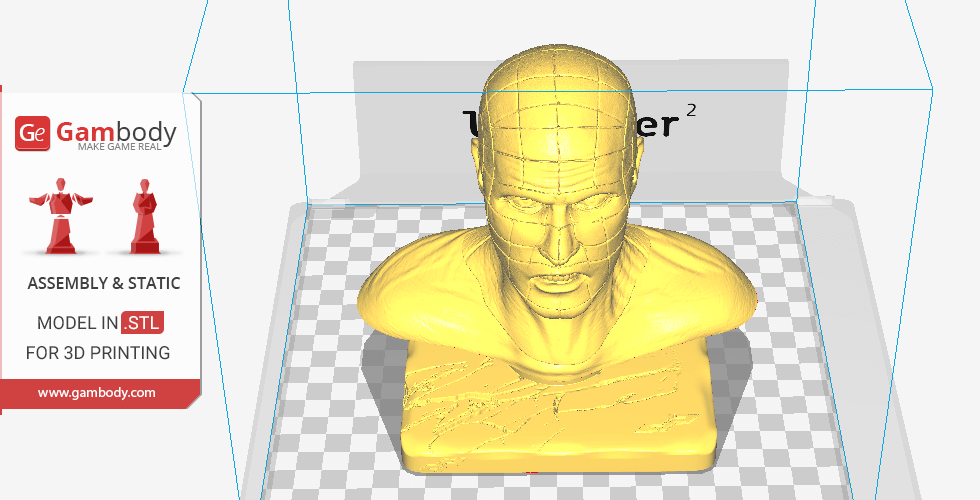This screenshot has width=980, height=500.
Task: Click the Gambody brand name text
Action: pyautogui.click(x=116, y=131)
